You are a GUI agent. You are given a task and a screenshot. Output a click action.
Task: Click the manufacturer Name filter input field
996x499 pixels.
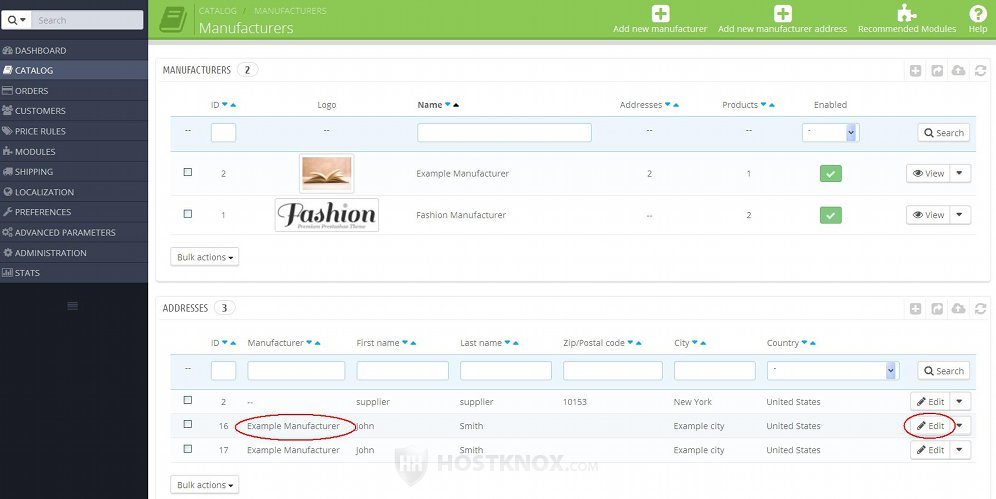[x=504, y=133]
